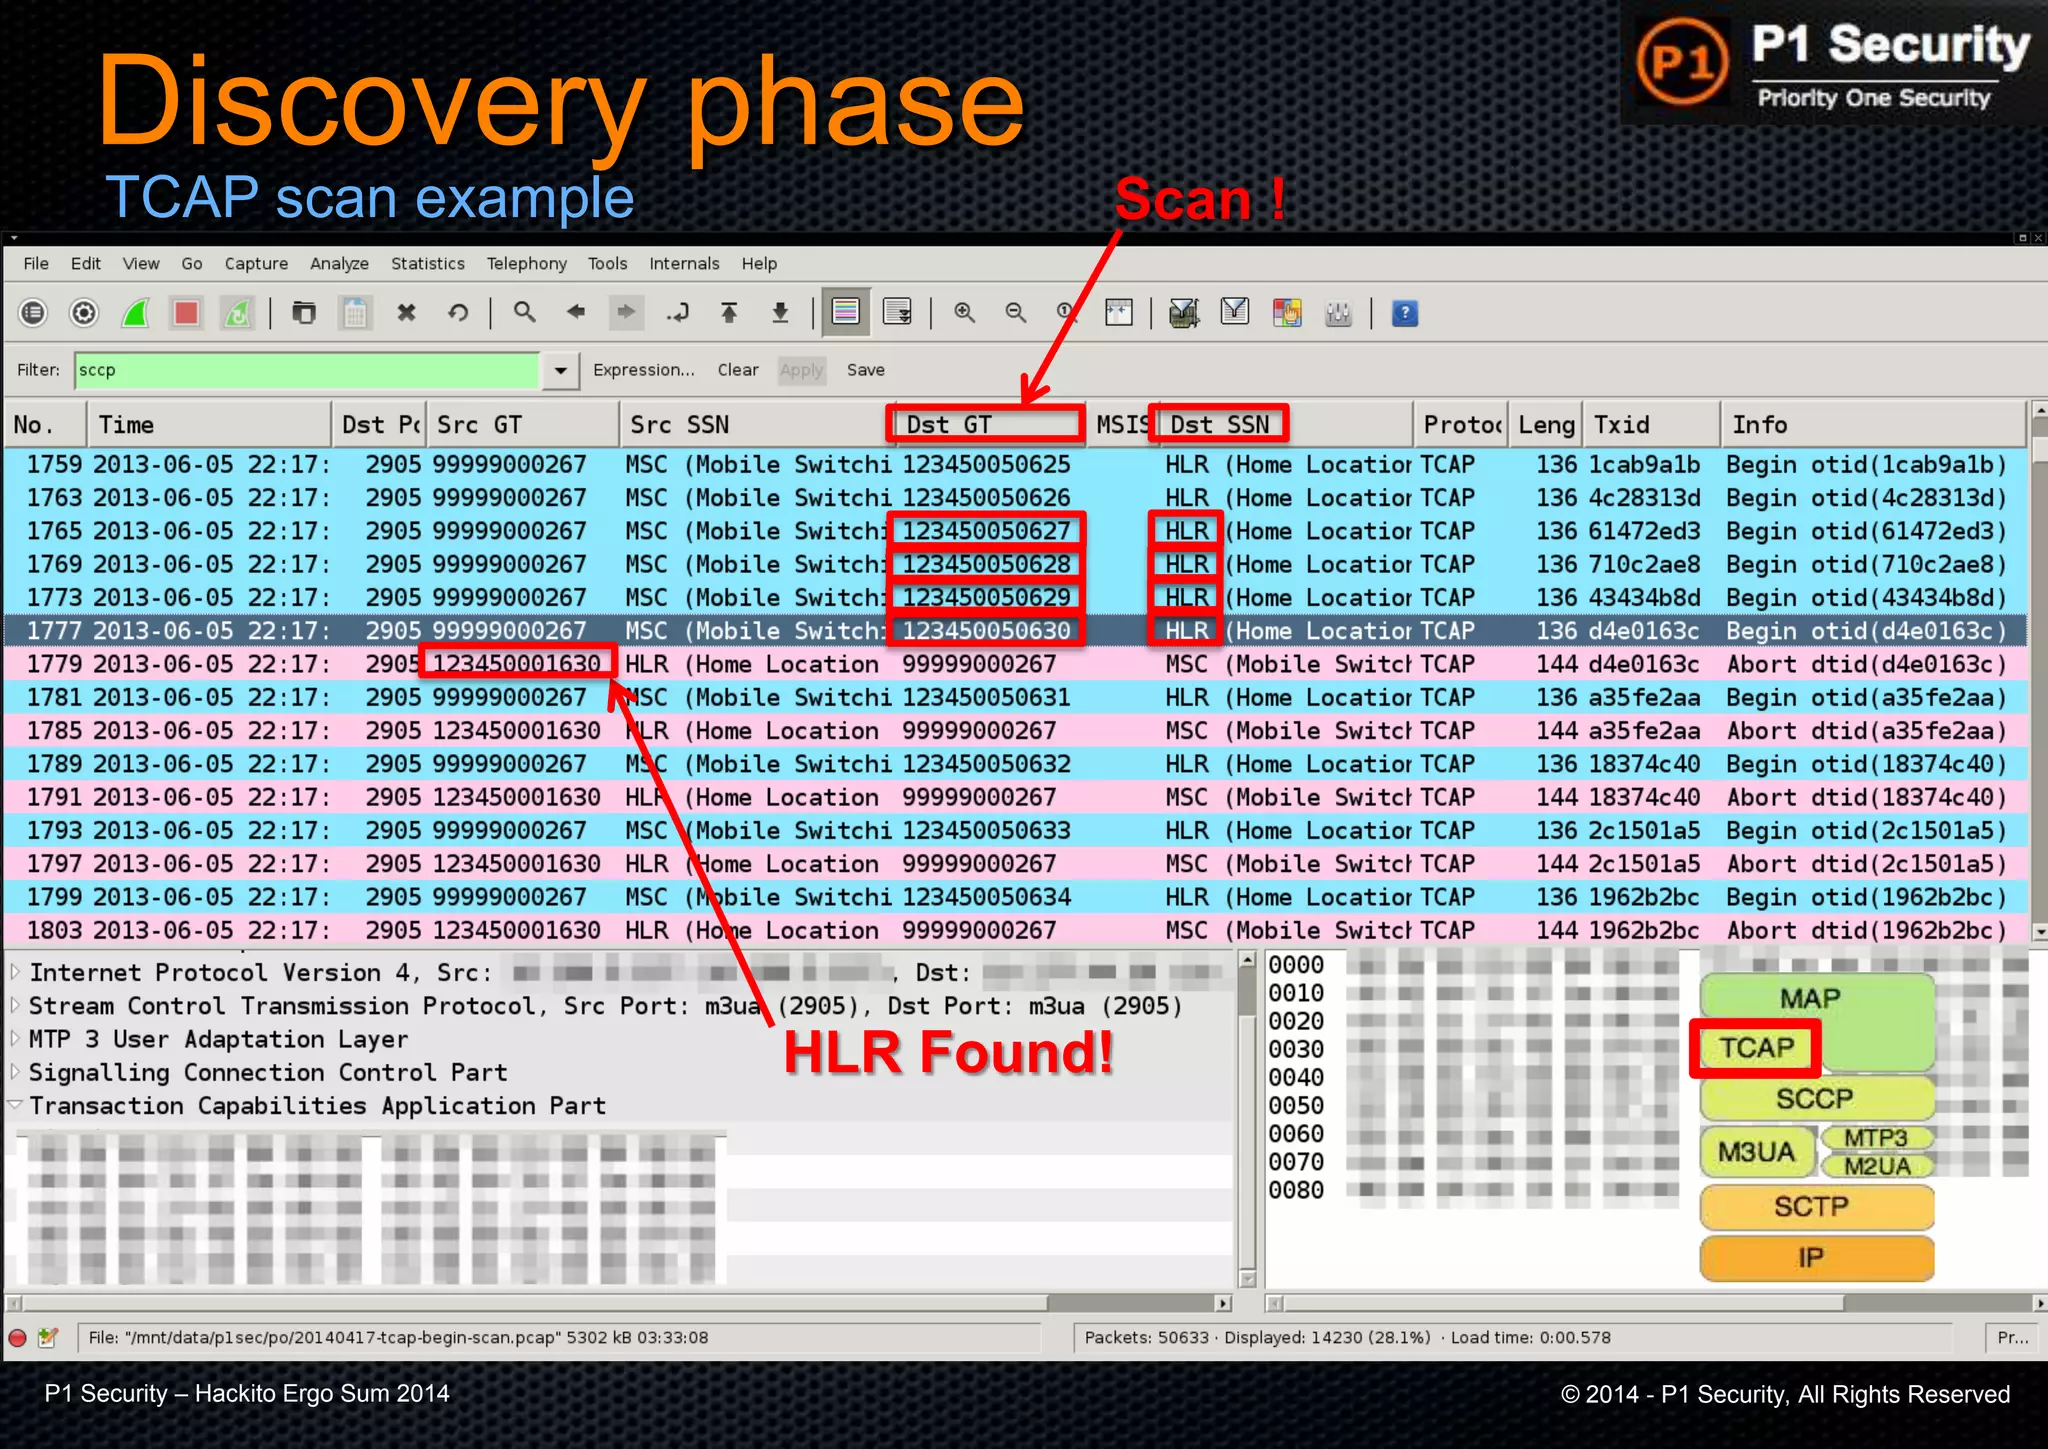2048x1449 pixels.
Task: Go back in packet history arrow
Action: pos(575,312)
